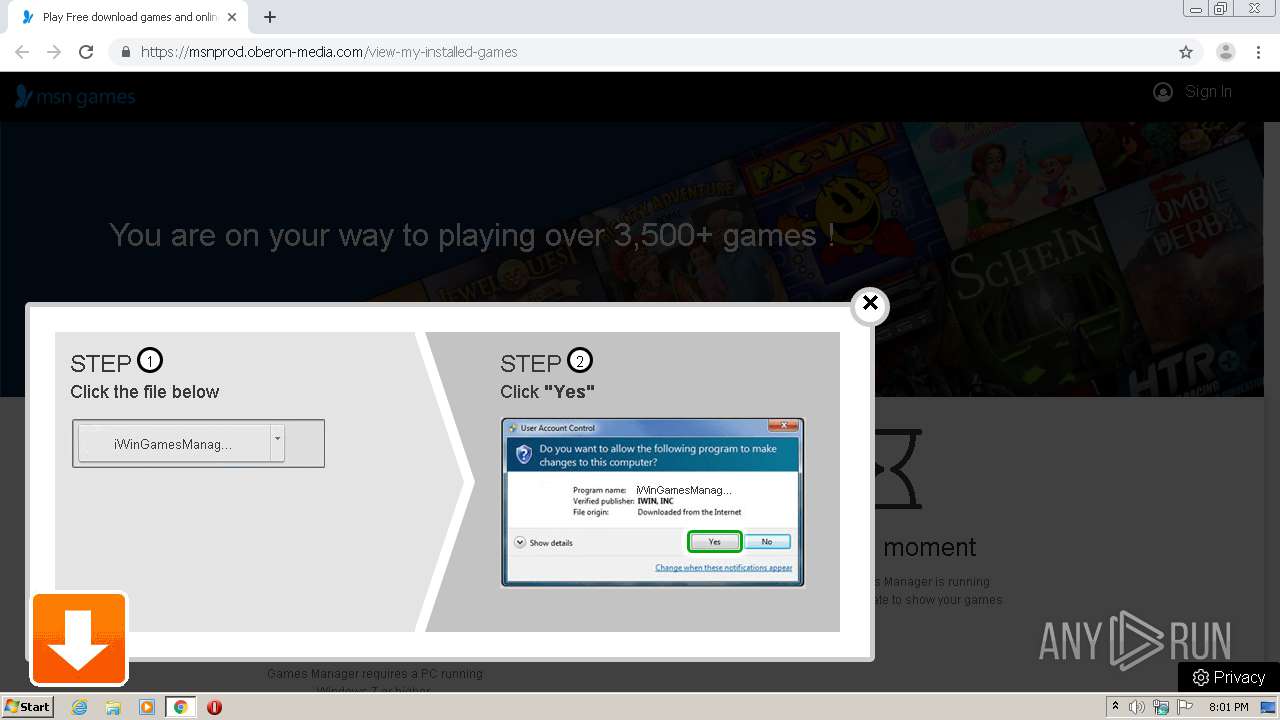View site information via lock icon
Viewport: 1280px width, 720px height.
(x=125, y=52)
